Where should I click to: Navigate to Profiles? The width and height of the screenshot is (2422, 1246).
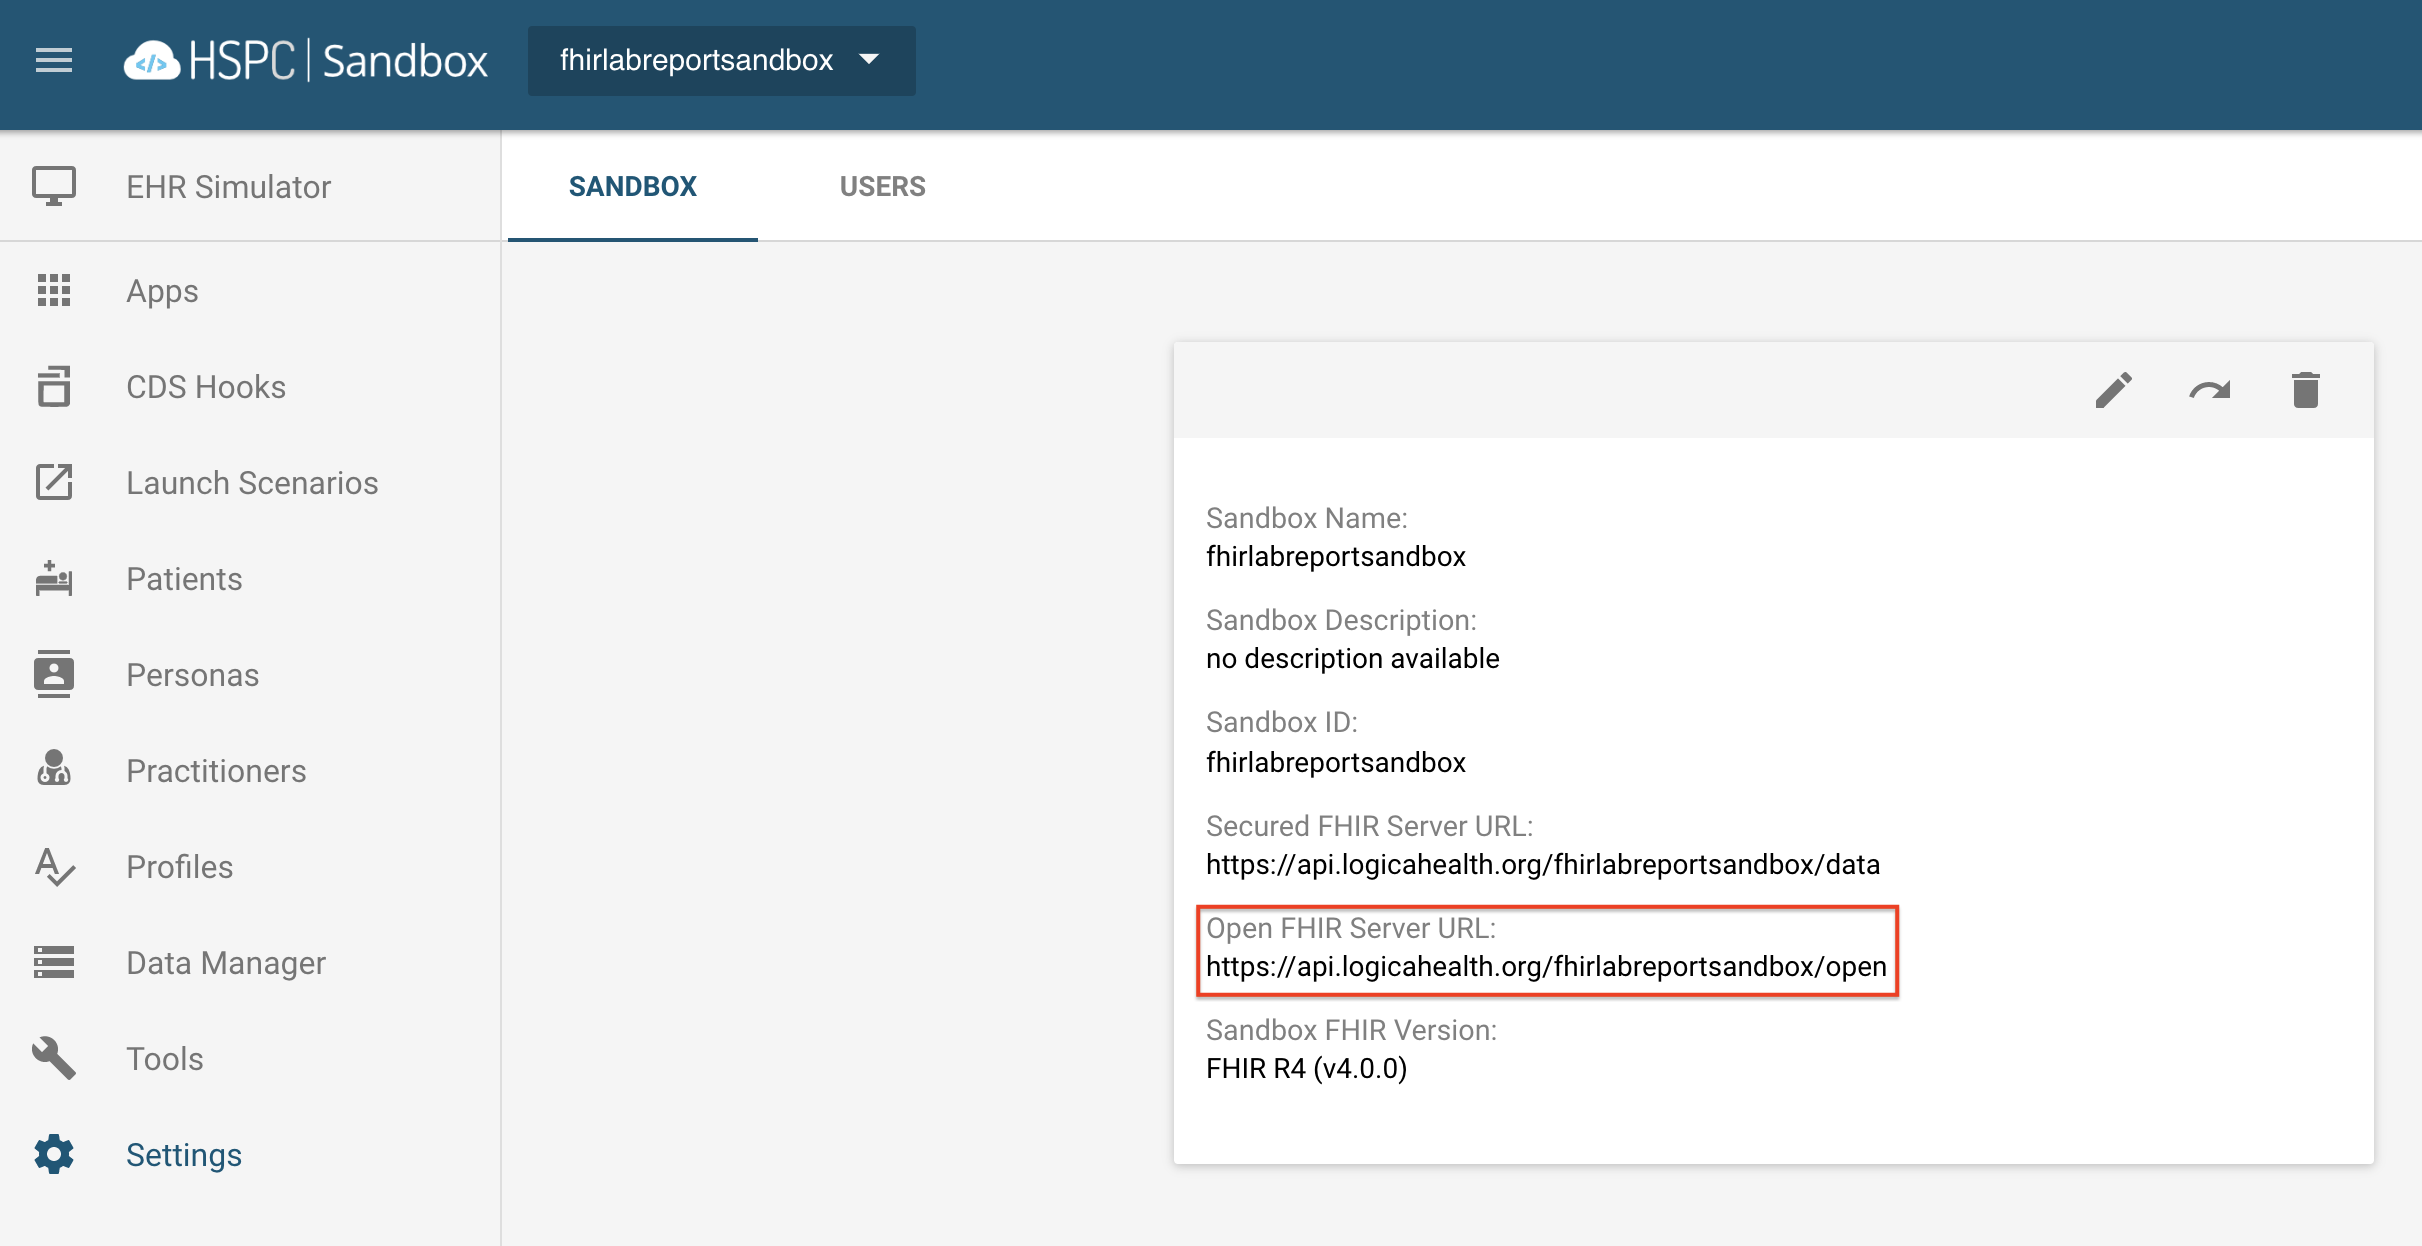(179, 867)
